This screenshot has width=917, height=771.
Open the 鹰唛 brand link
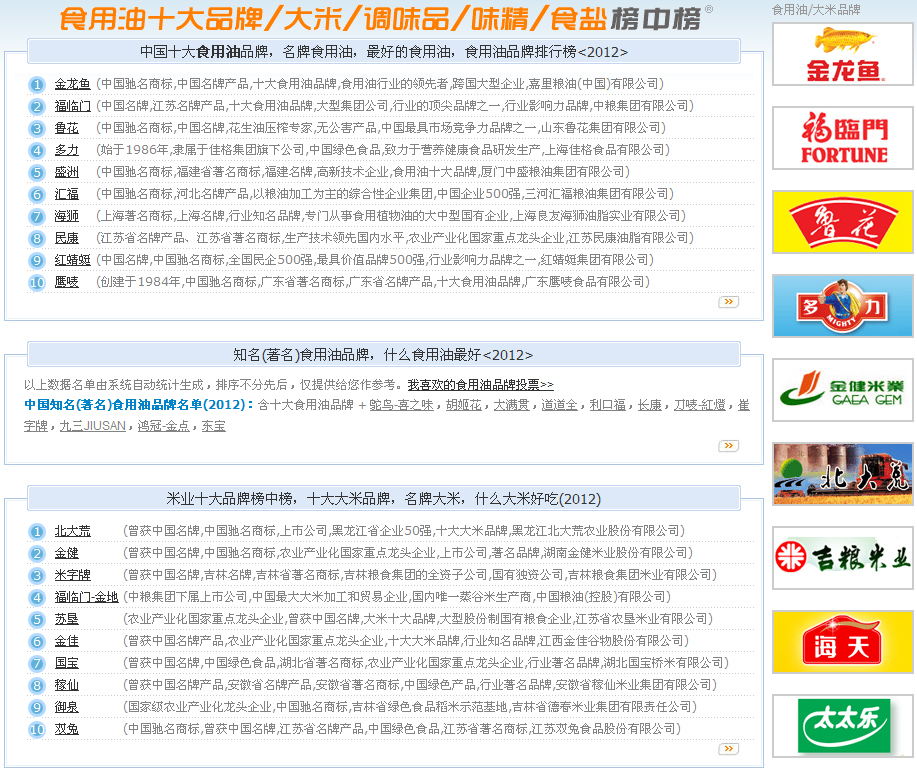(x=67, y=282)
